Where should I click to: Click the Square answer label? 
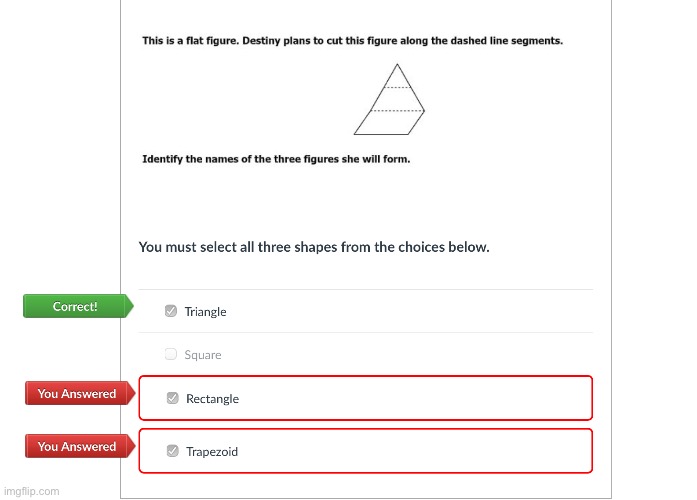click(x=203, y=355)
